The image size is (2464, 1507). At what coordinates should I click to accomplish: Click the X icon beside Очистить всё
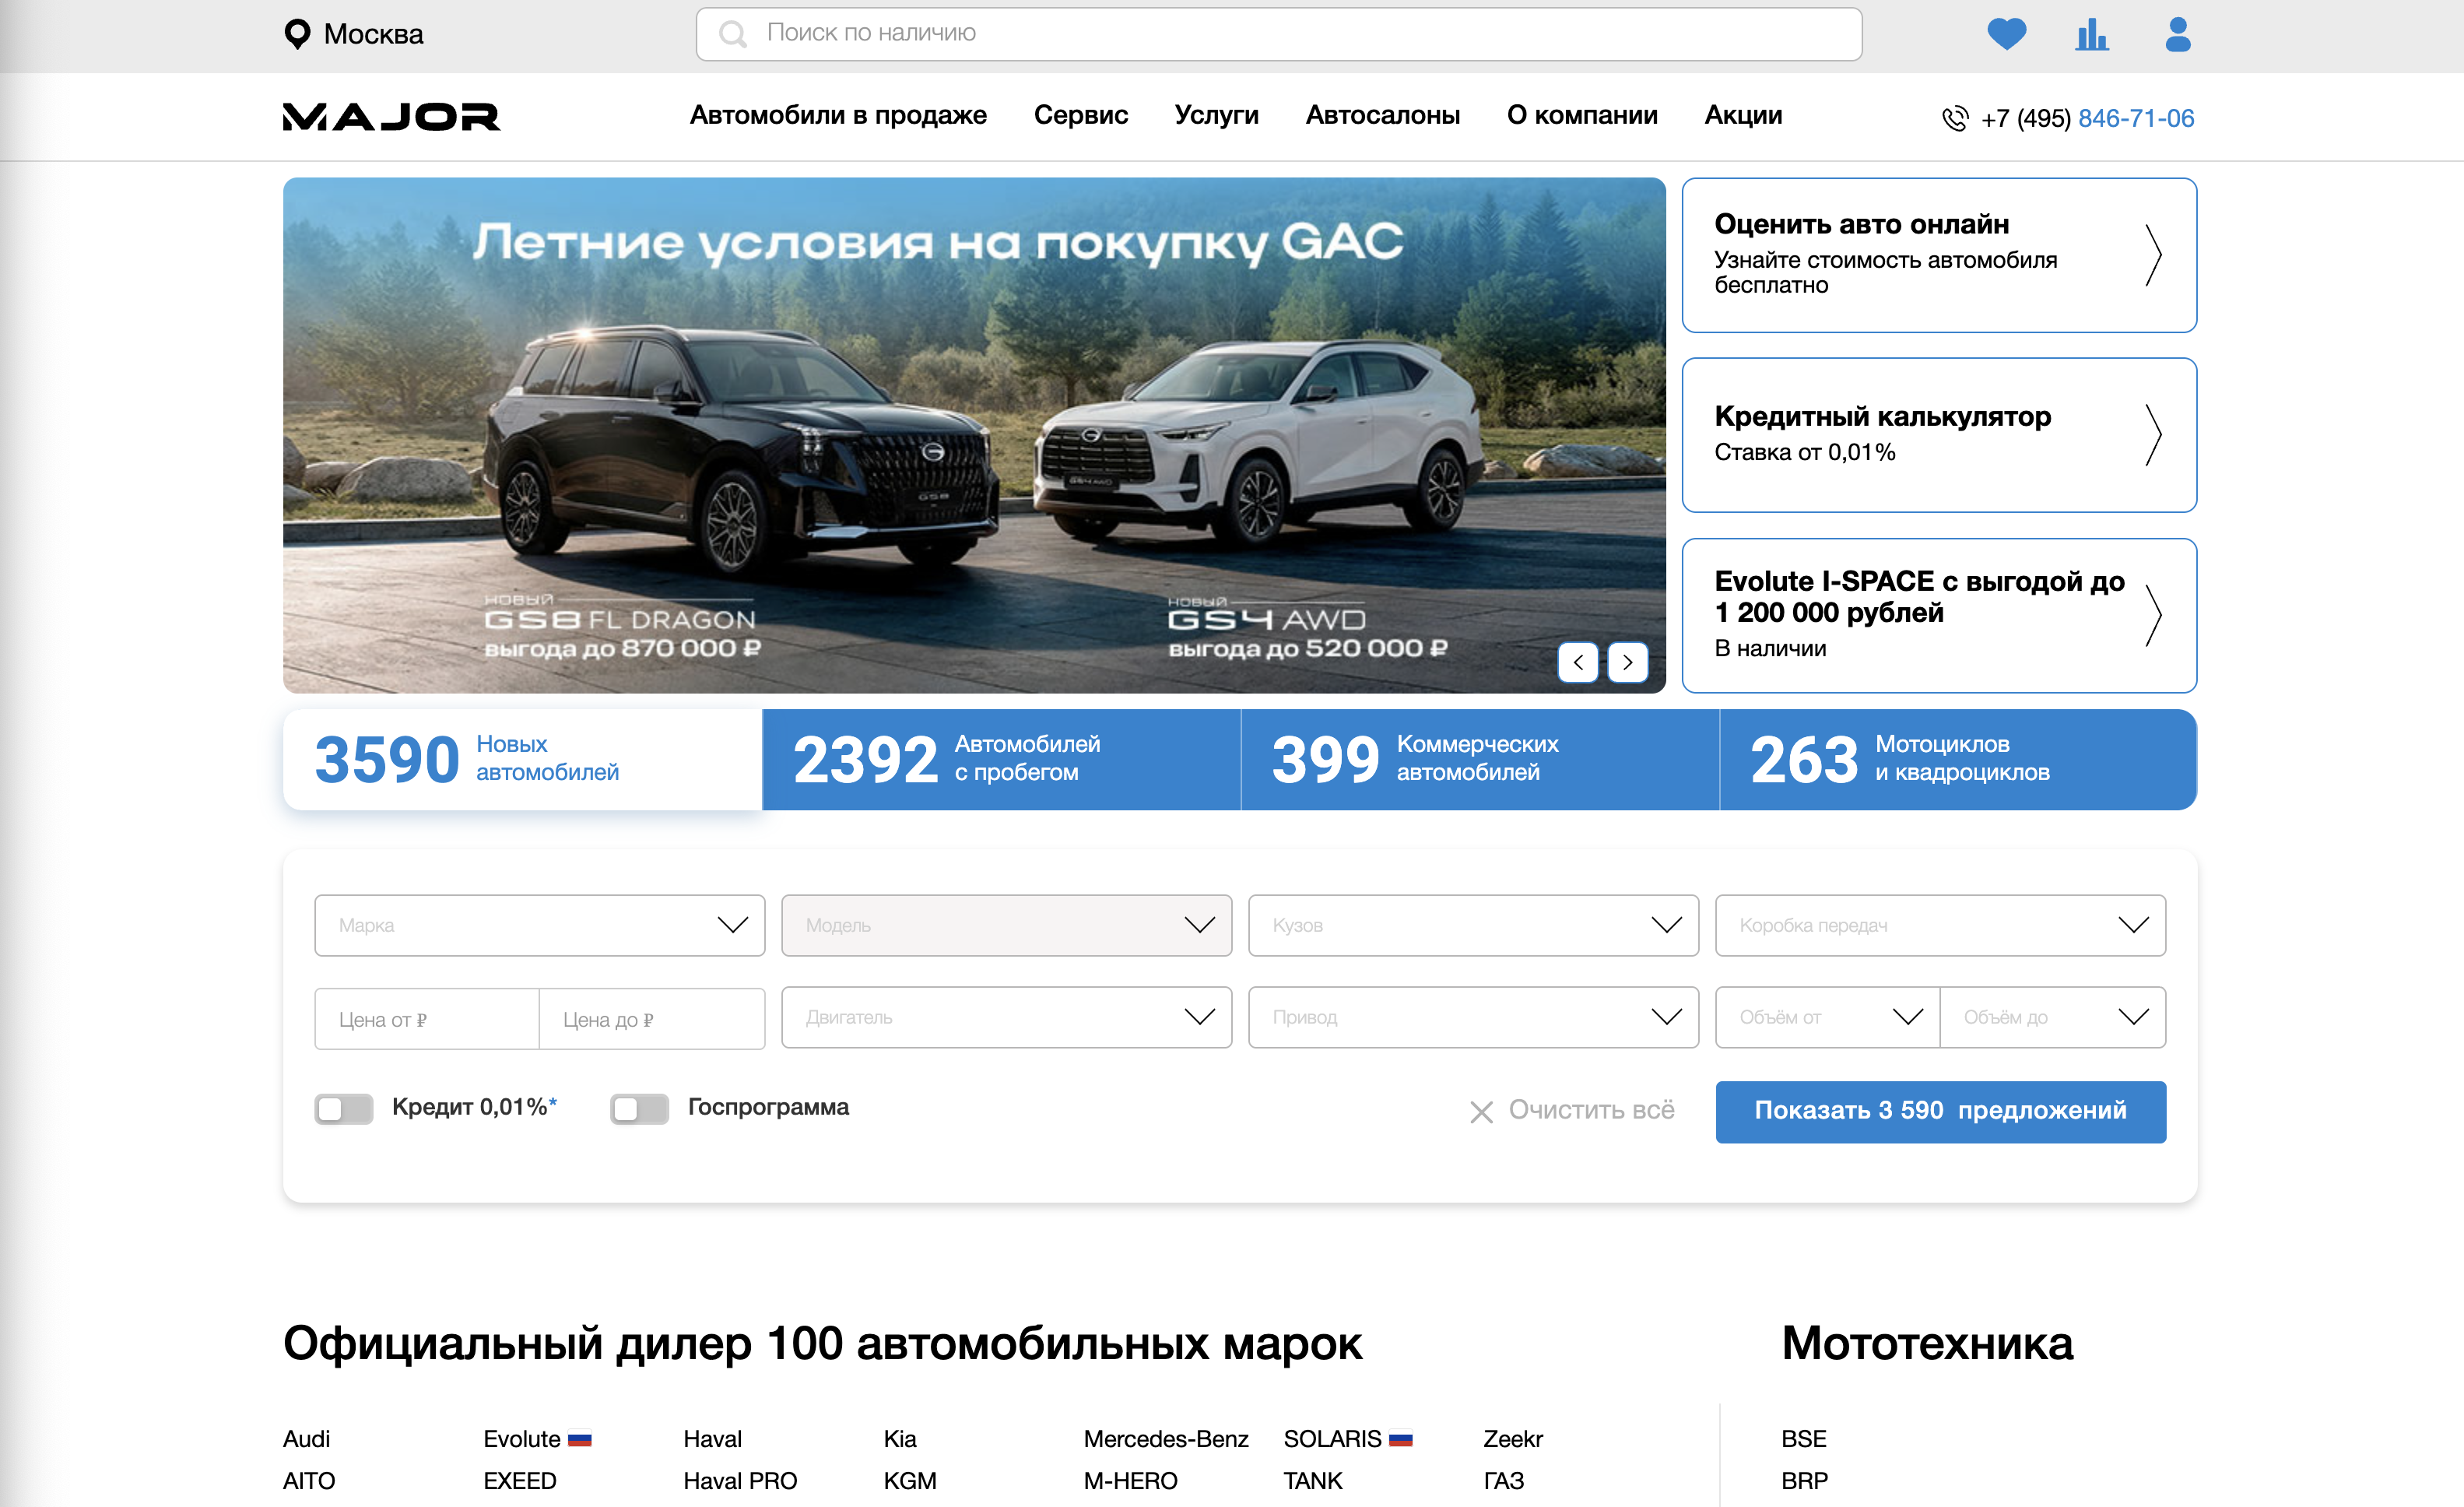pyautogui.click(x=1481, y=1111)
